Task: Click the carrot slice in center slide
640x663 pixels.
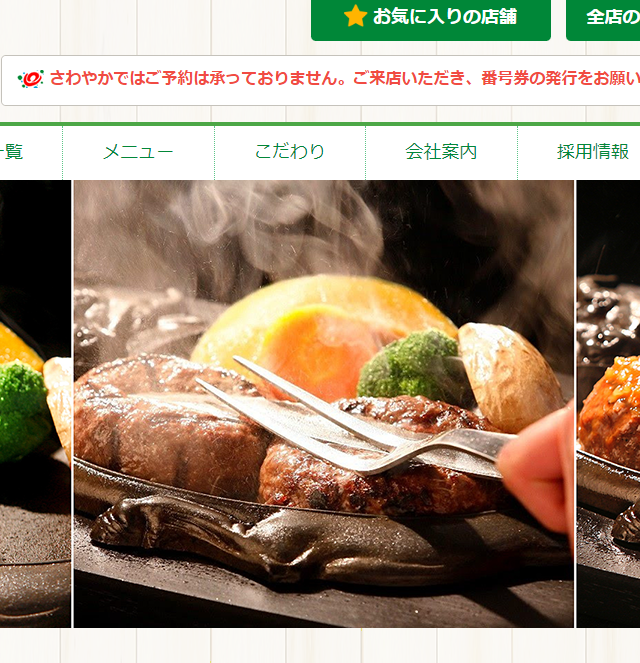Action: [321, 351]
